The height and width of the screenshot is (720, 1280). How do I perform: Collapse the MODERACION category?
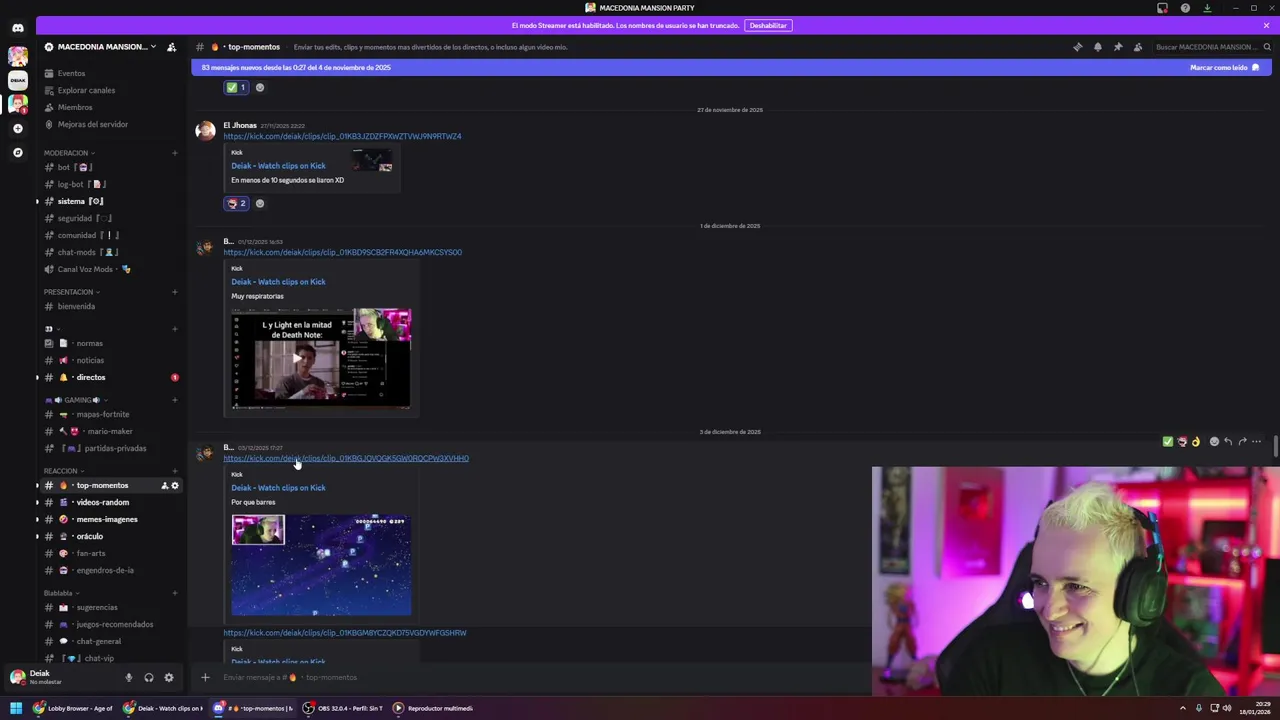coord(69,153)
